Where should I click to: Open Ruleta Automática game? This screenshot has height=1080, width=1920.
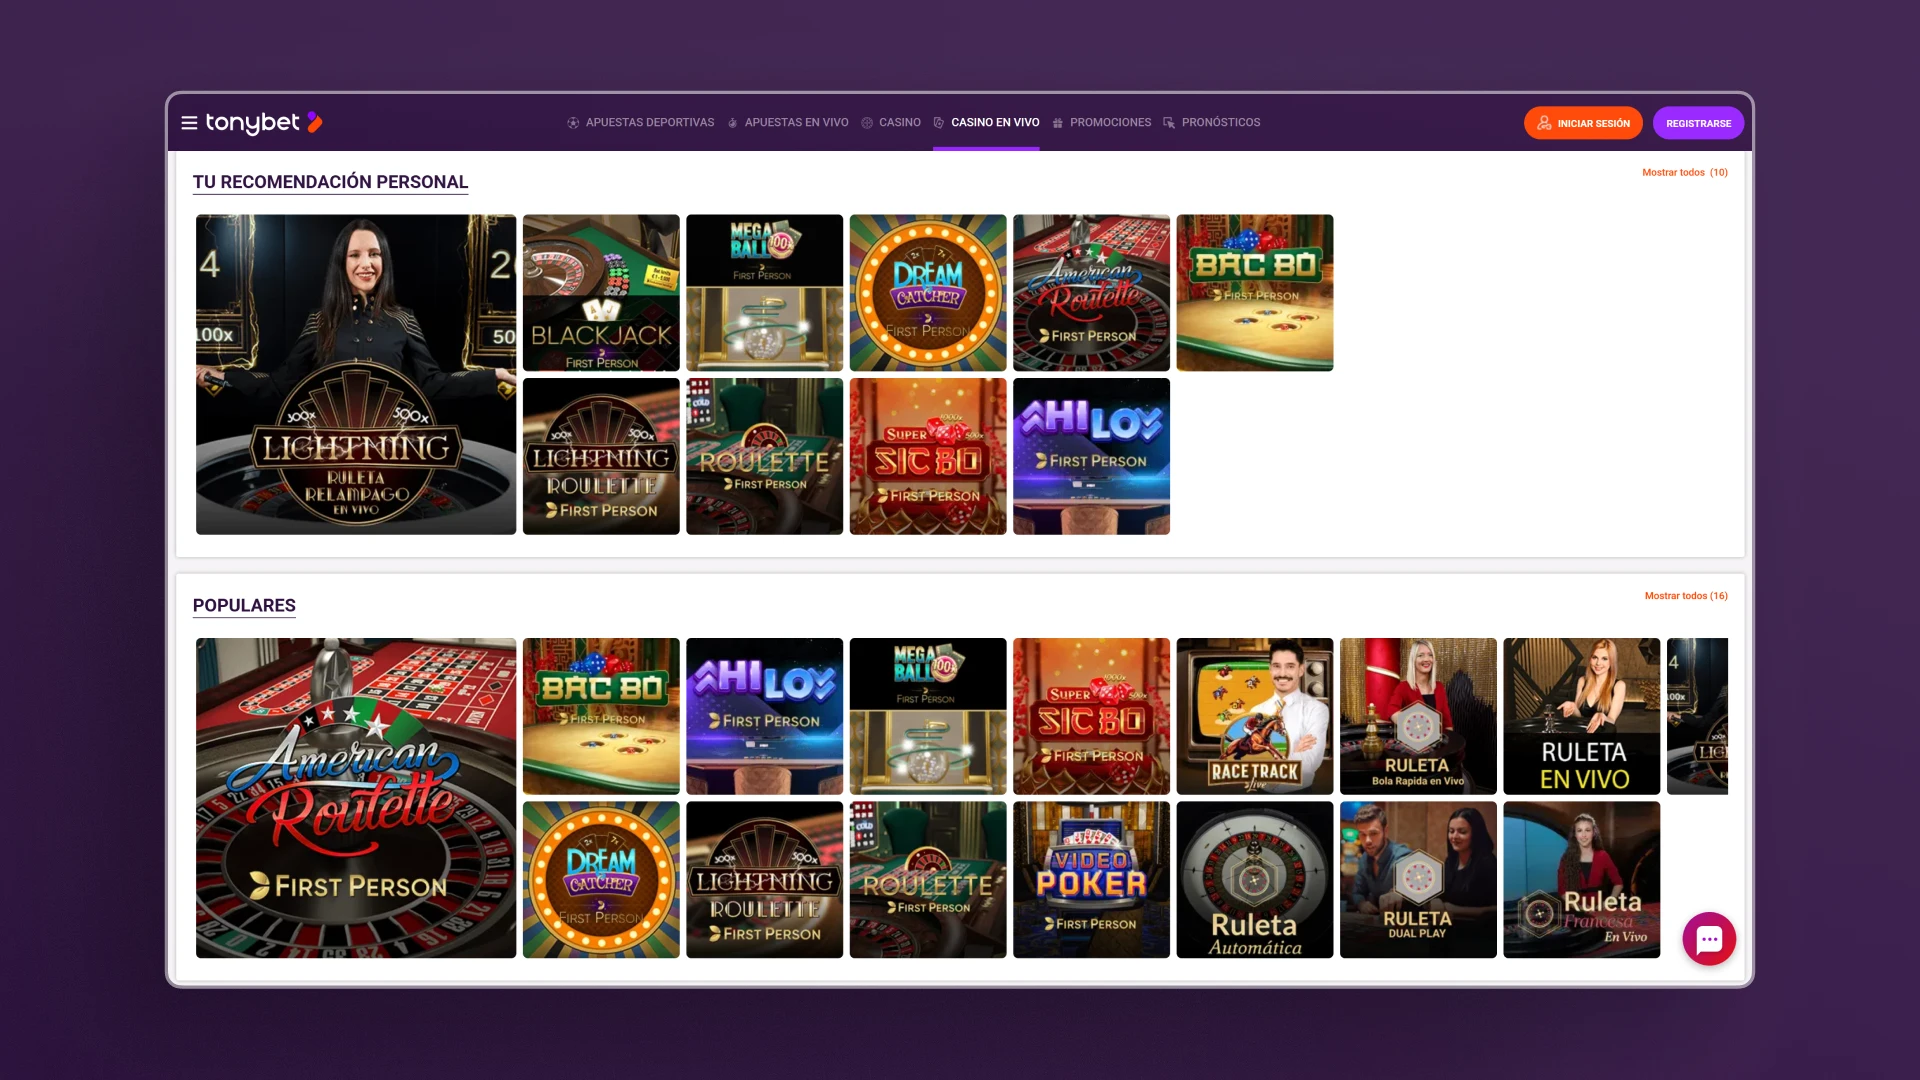1255,880
